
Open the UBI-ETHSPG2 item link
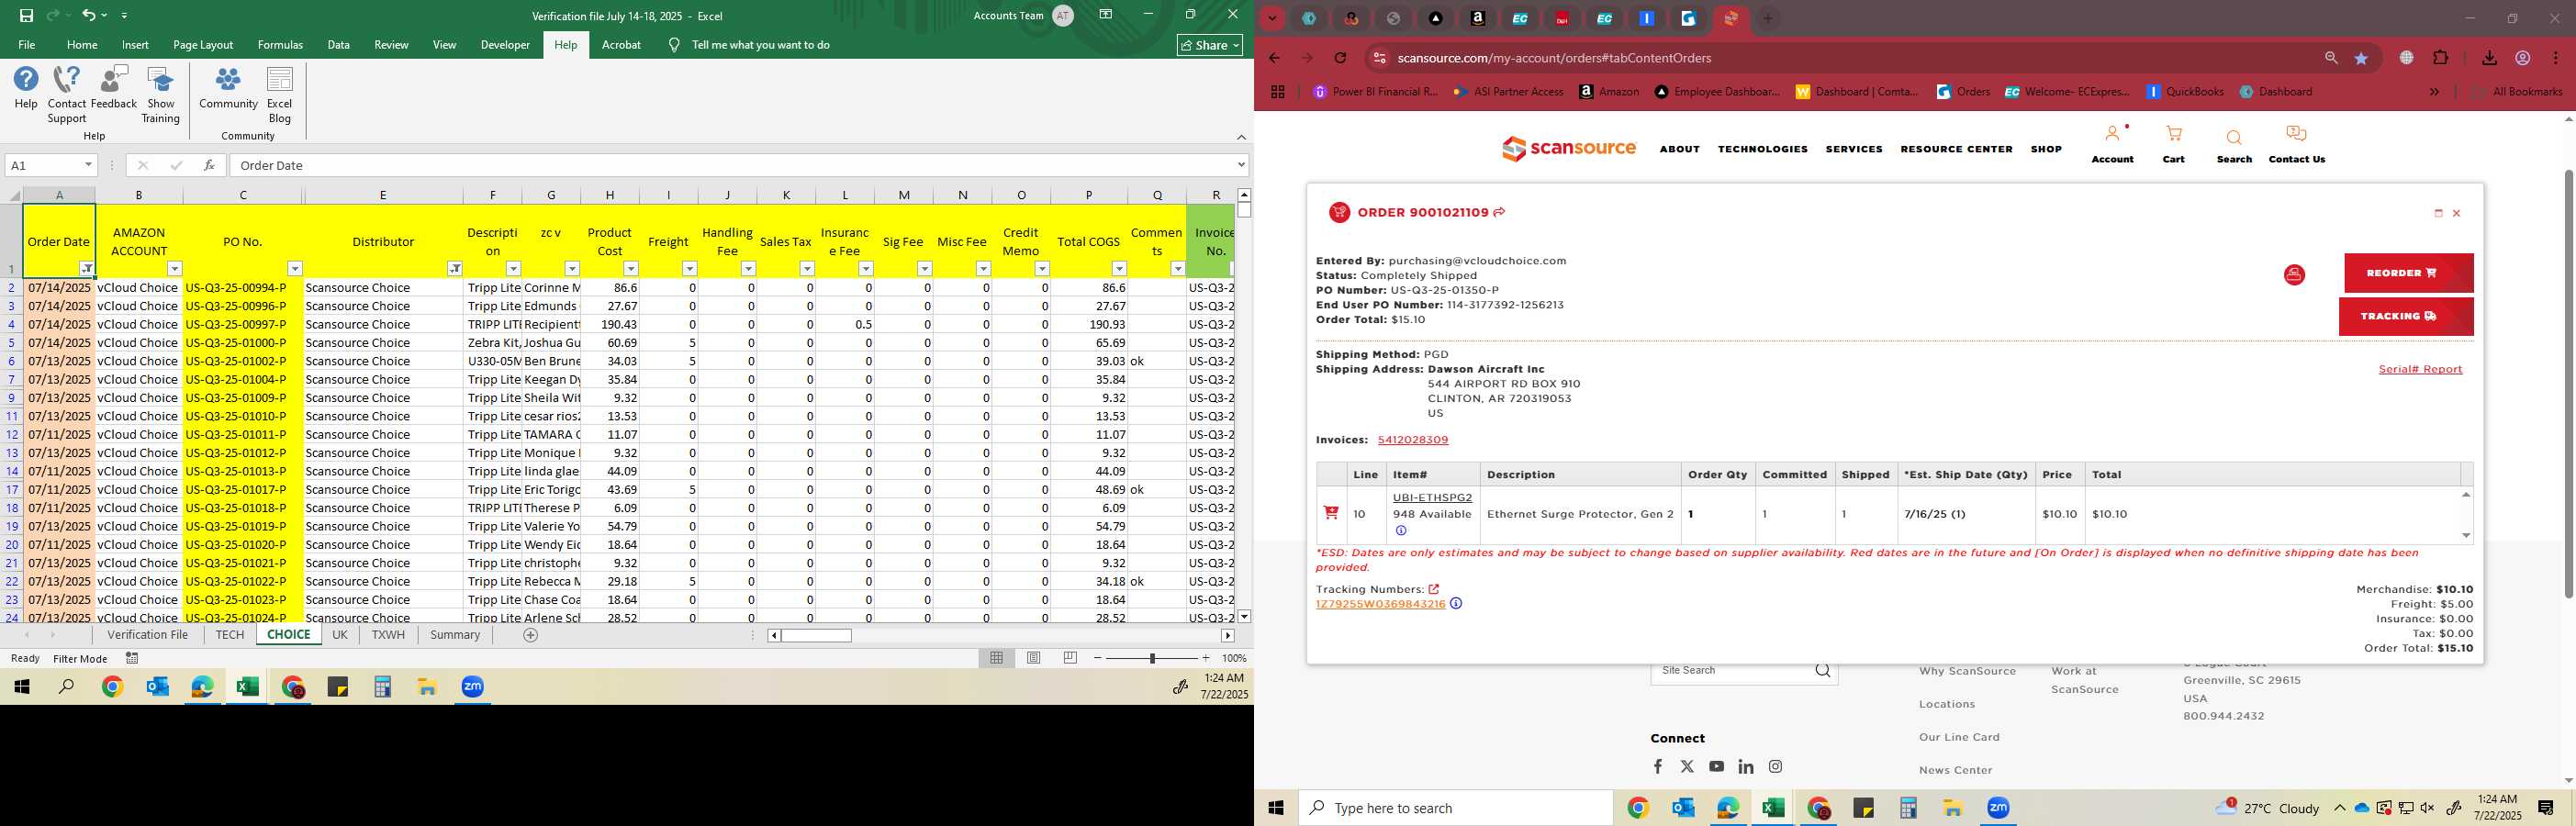1432,497
